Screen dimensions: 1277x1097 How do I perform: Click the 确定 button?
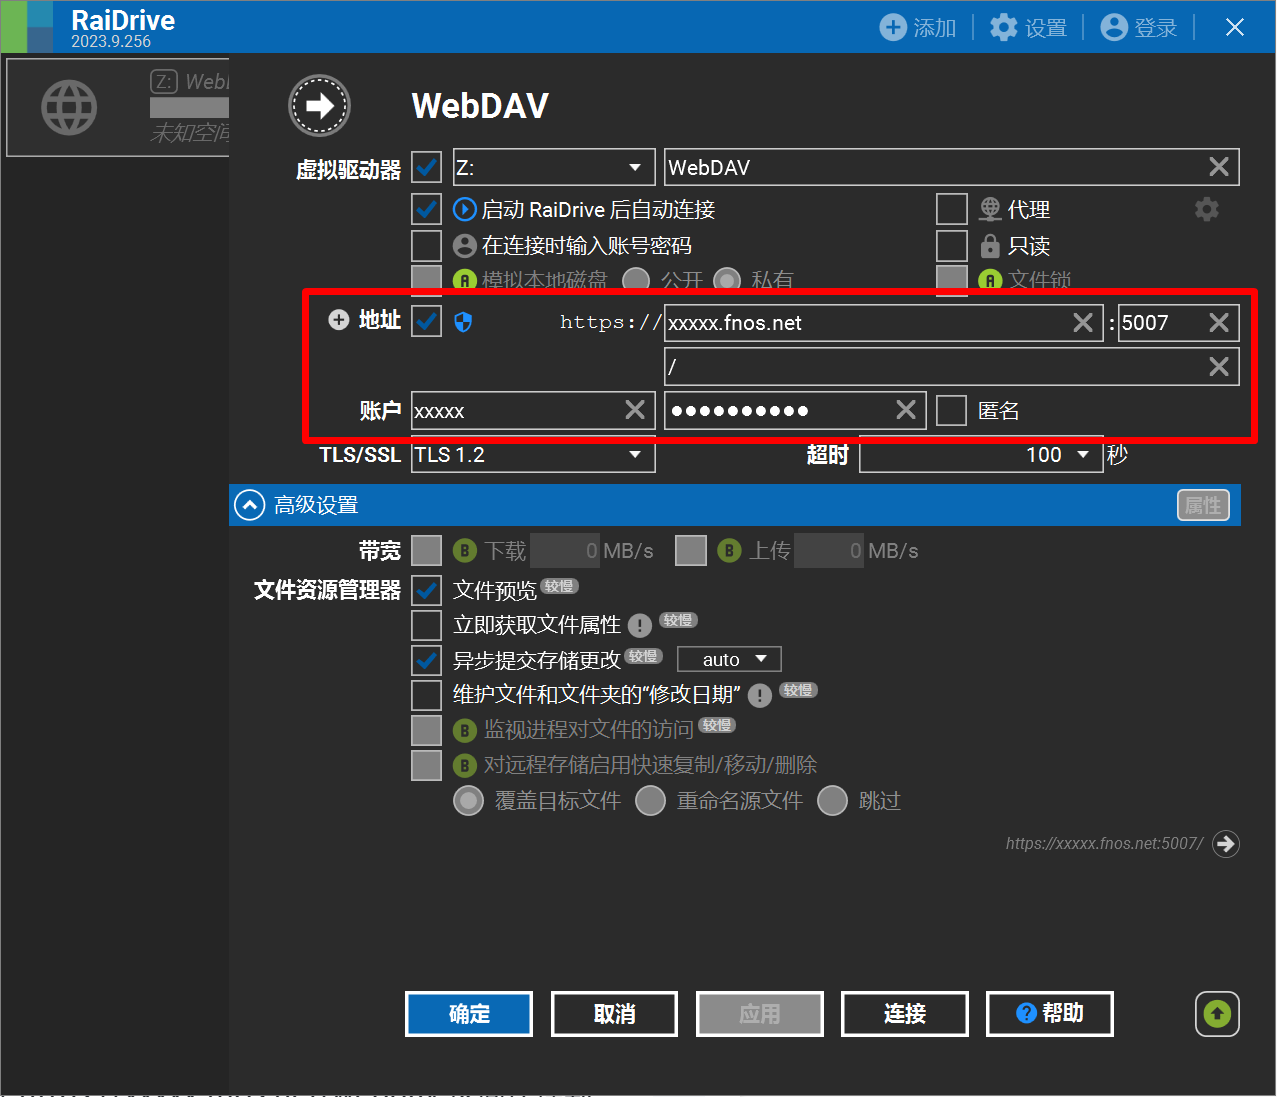[x=469, y=1014]
